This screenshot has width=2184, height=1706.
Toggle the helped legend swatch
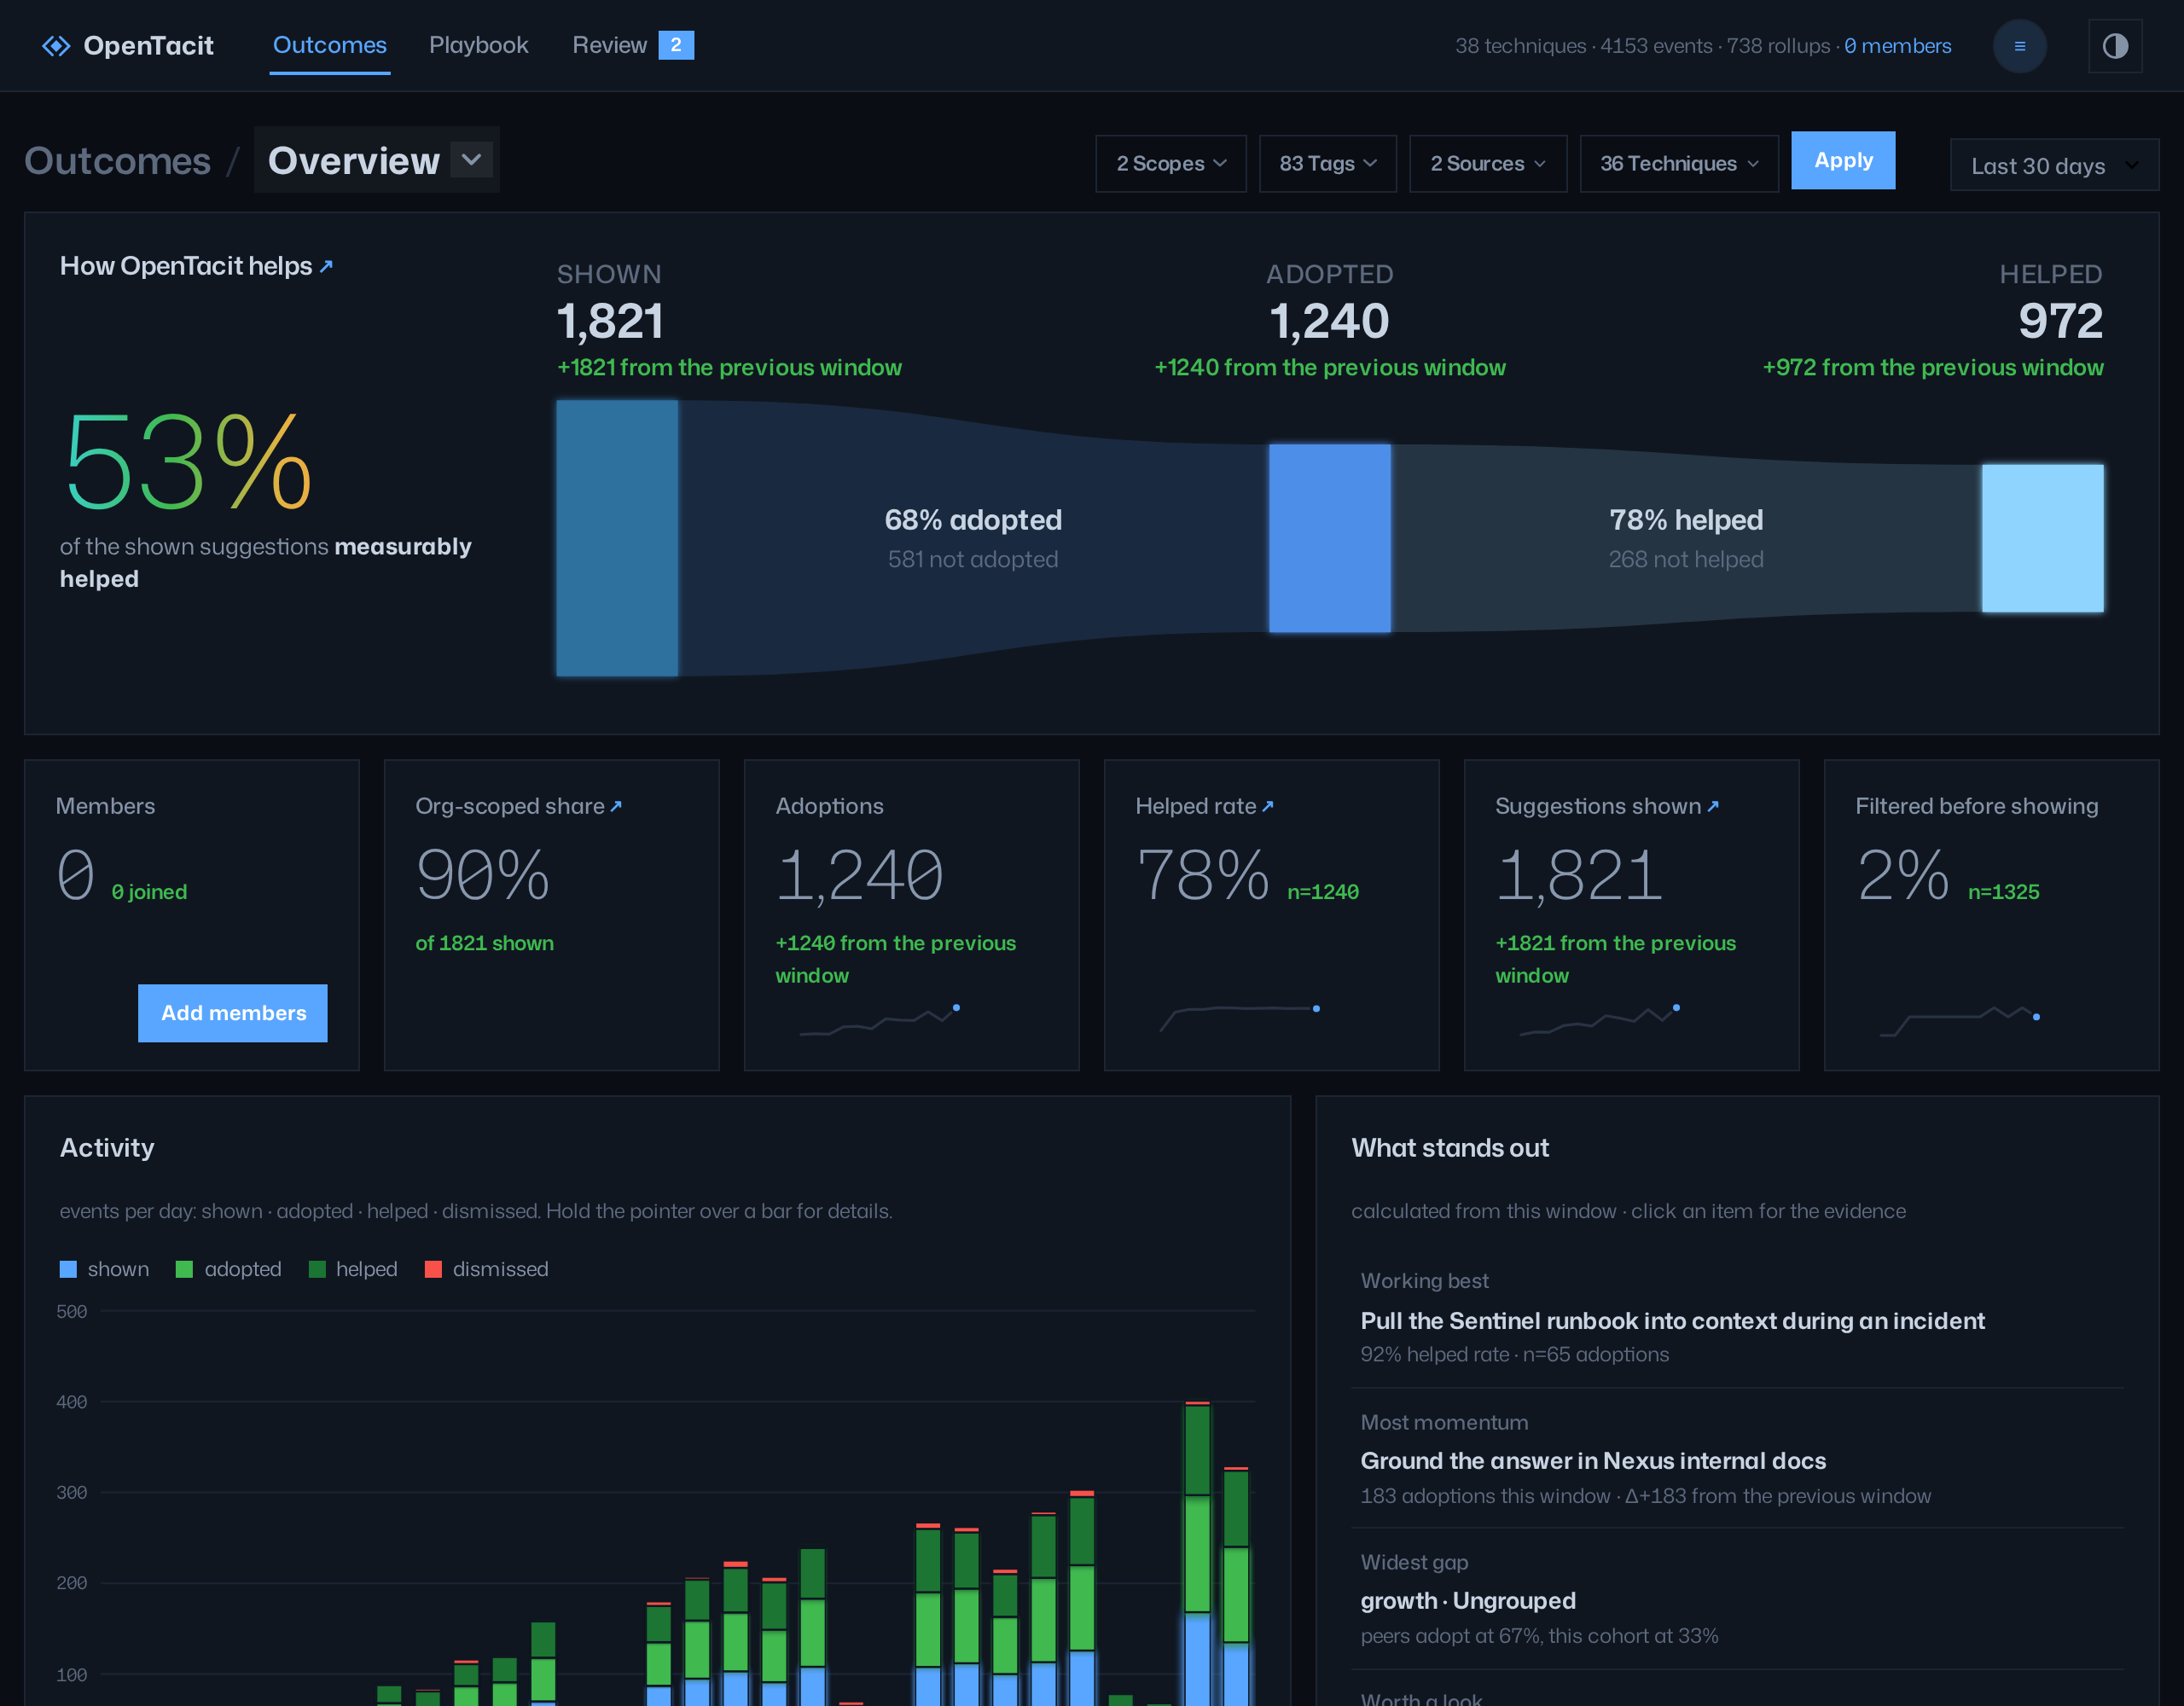coord(317,1269)
